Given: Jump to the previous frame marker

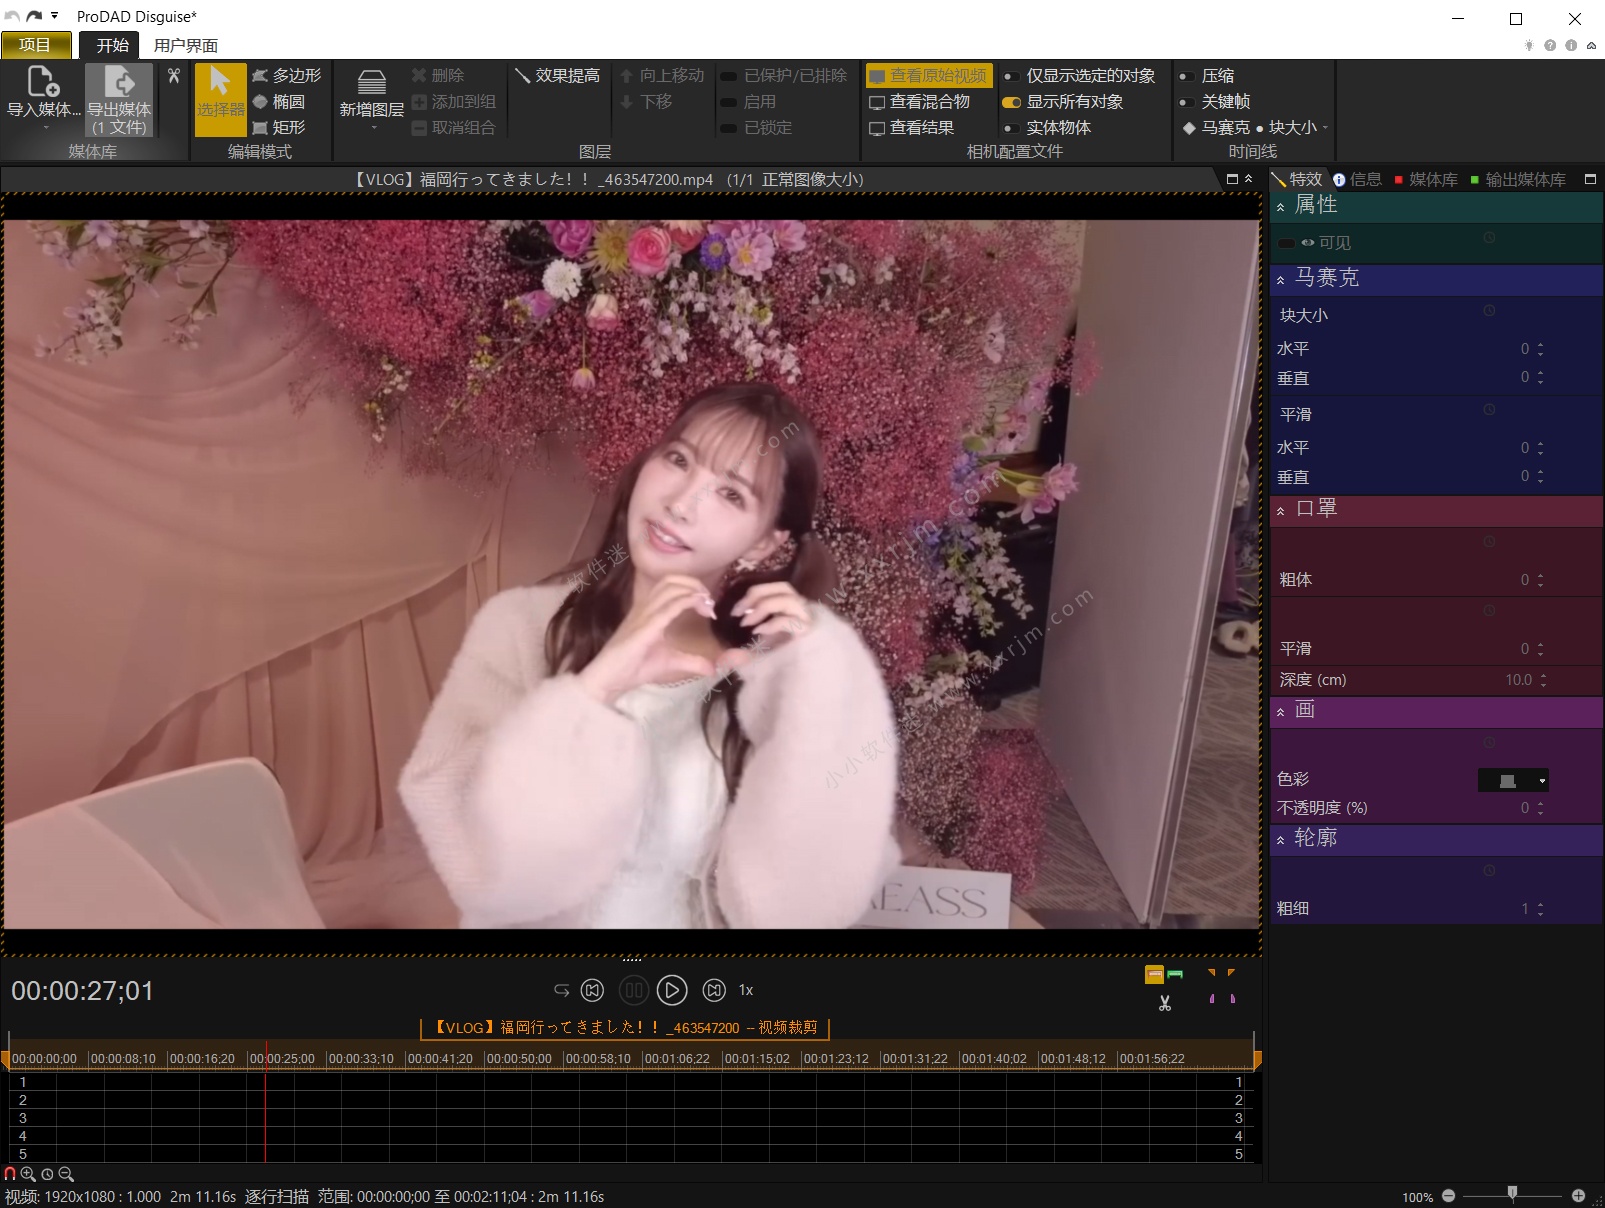Looking at the screenshot, I should (593, 990).
